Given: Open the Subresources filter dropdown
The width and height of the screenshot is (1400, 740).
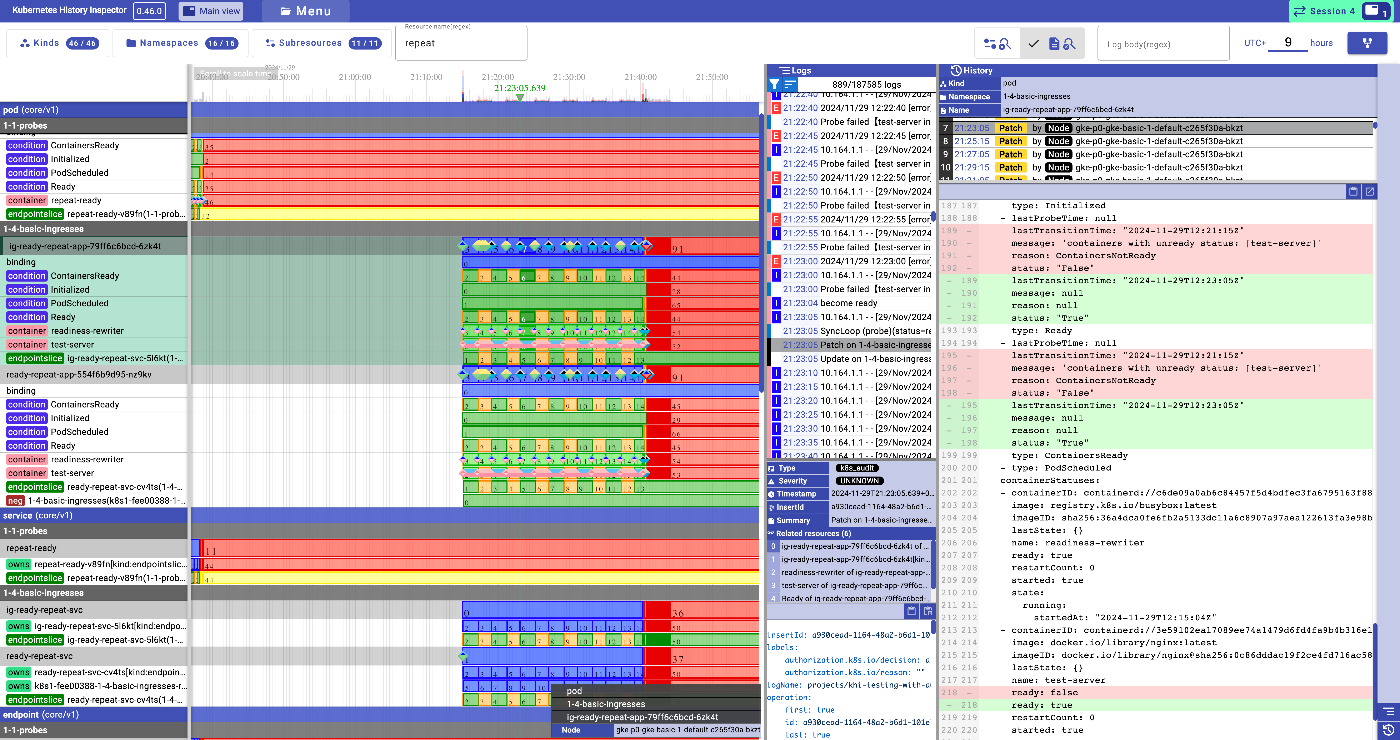Looking at the screenshot, I should [x=322, y=44].
